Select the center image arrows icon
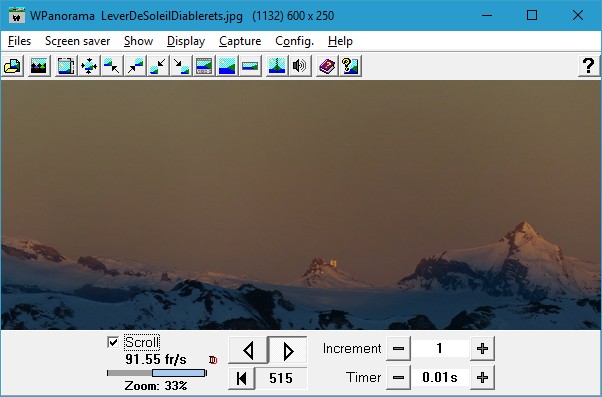602x397 pixels. [x=89, y=66]
